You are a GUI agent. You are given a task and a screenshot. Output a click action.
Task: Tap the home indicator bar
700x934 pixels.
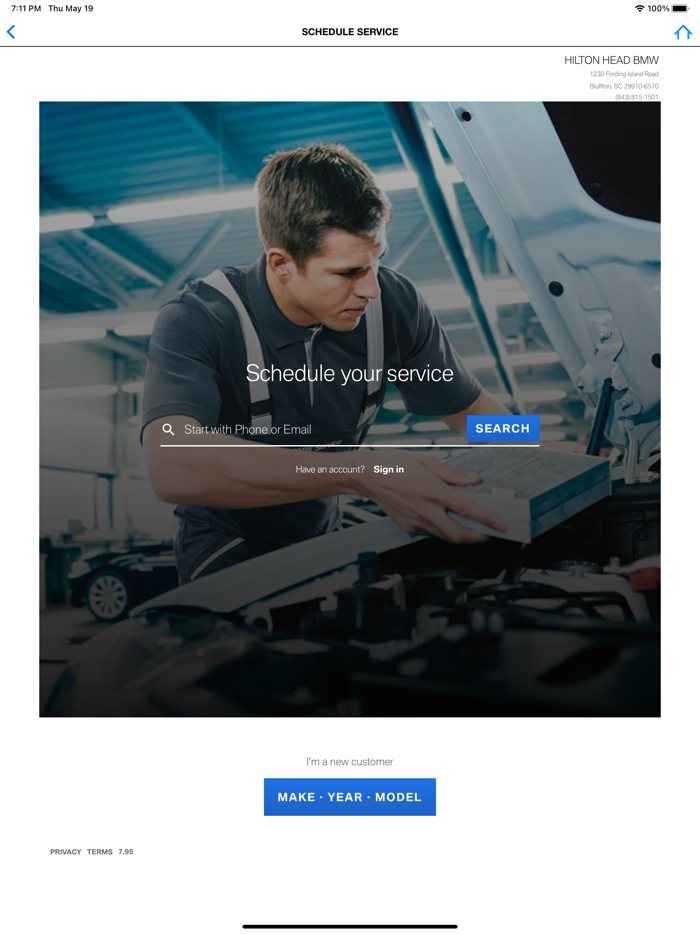(350, 926)
